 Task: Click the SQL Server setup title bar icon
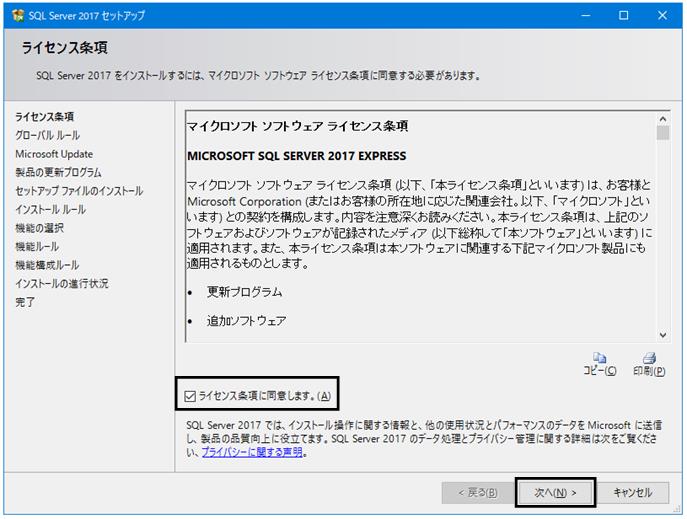click(x=18, y=15)
